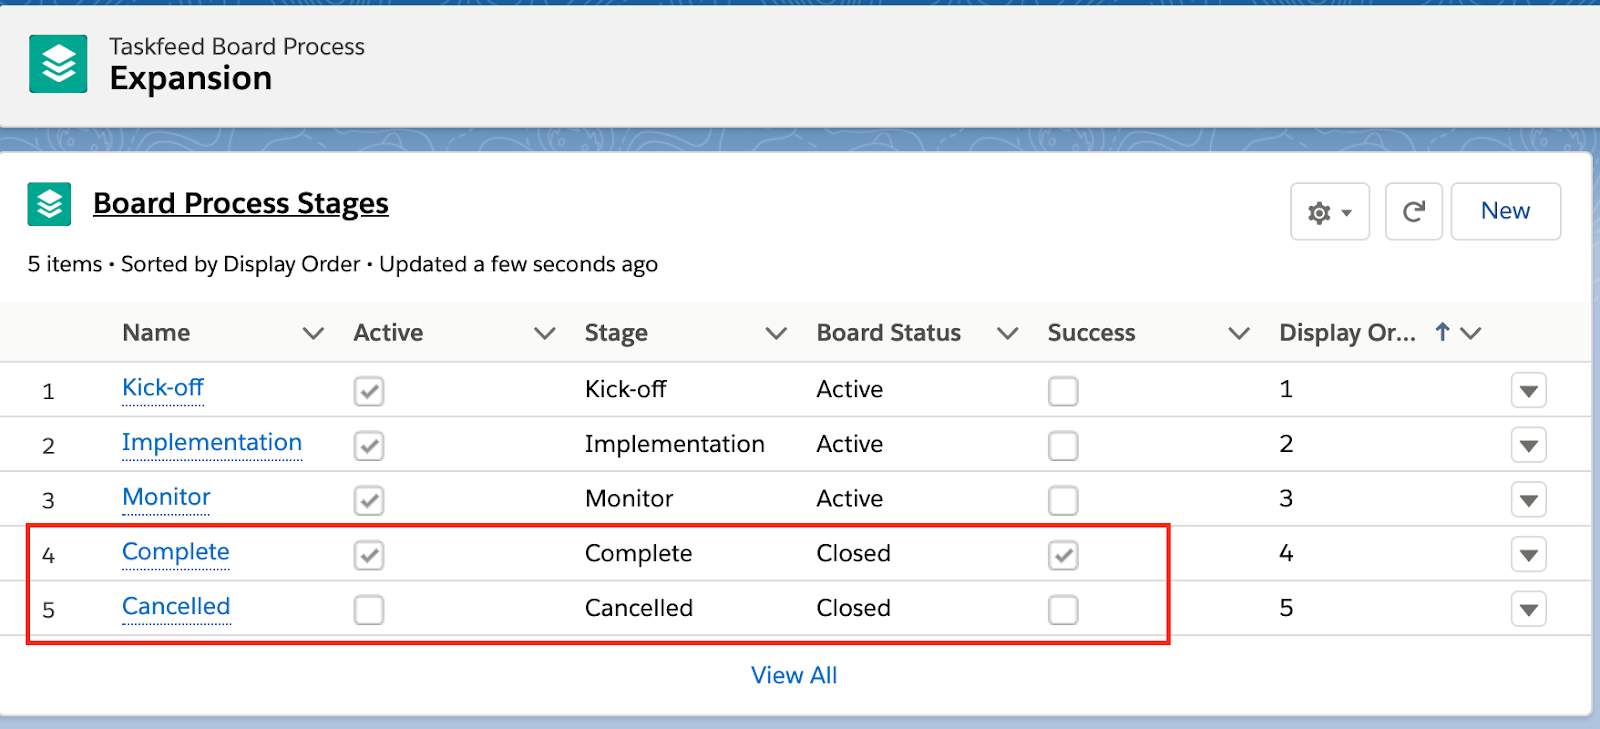Image resolution: width=1600 pixels, height=729 pixels.
Task: Open row actions for Kick-off stage
Action: coord(1528,391)
